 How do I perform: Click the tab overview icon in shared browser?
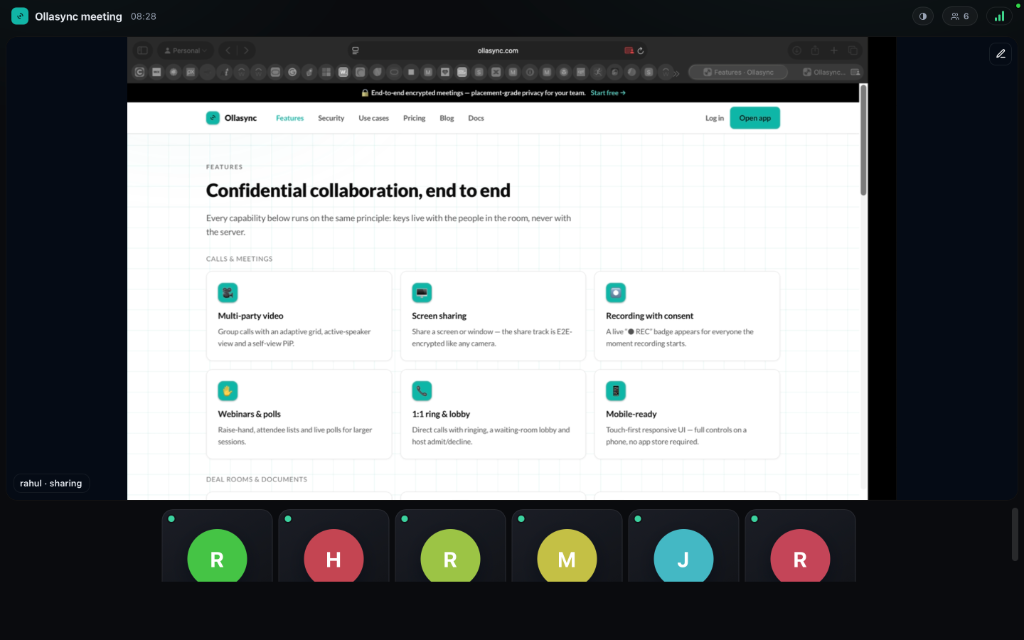(853, 50)
